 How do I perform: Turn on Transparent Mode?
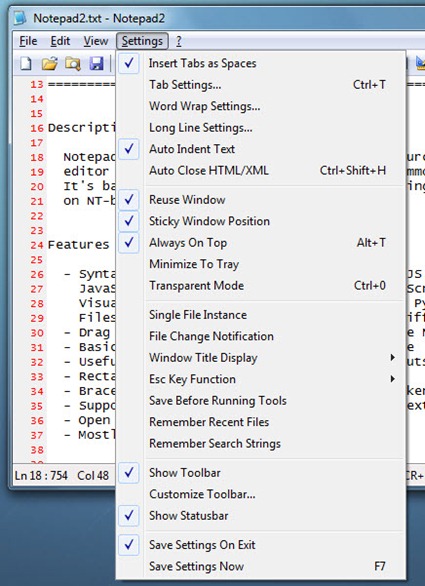(261, 286)
